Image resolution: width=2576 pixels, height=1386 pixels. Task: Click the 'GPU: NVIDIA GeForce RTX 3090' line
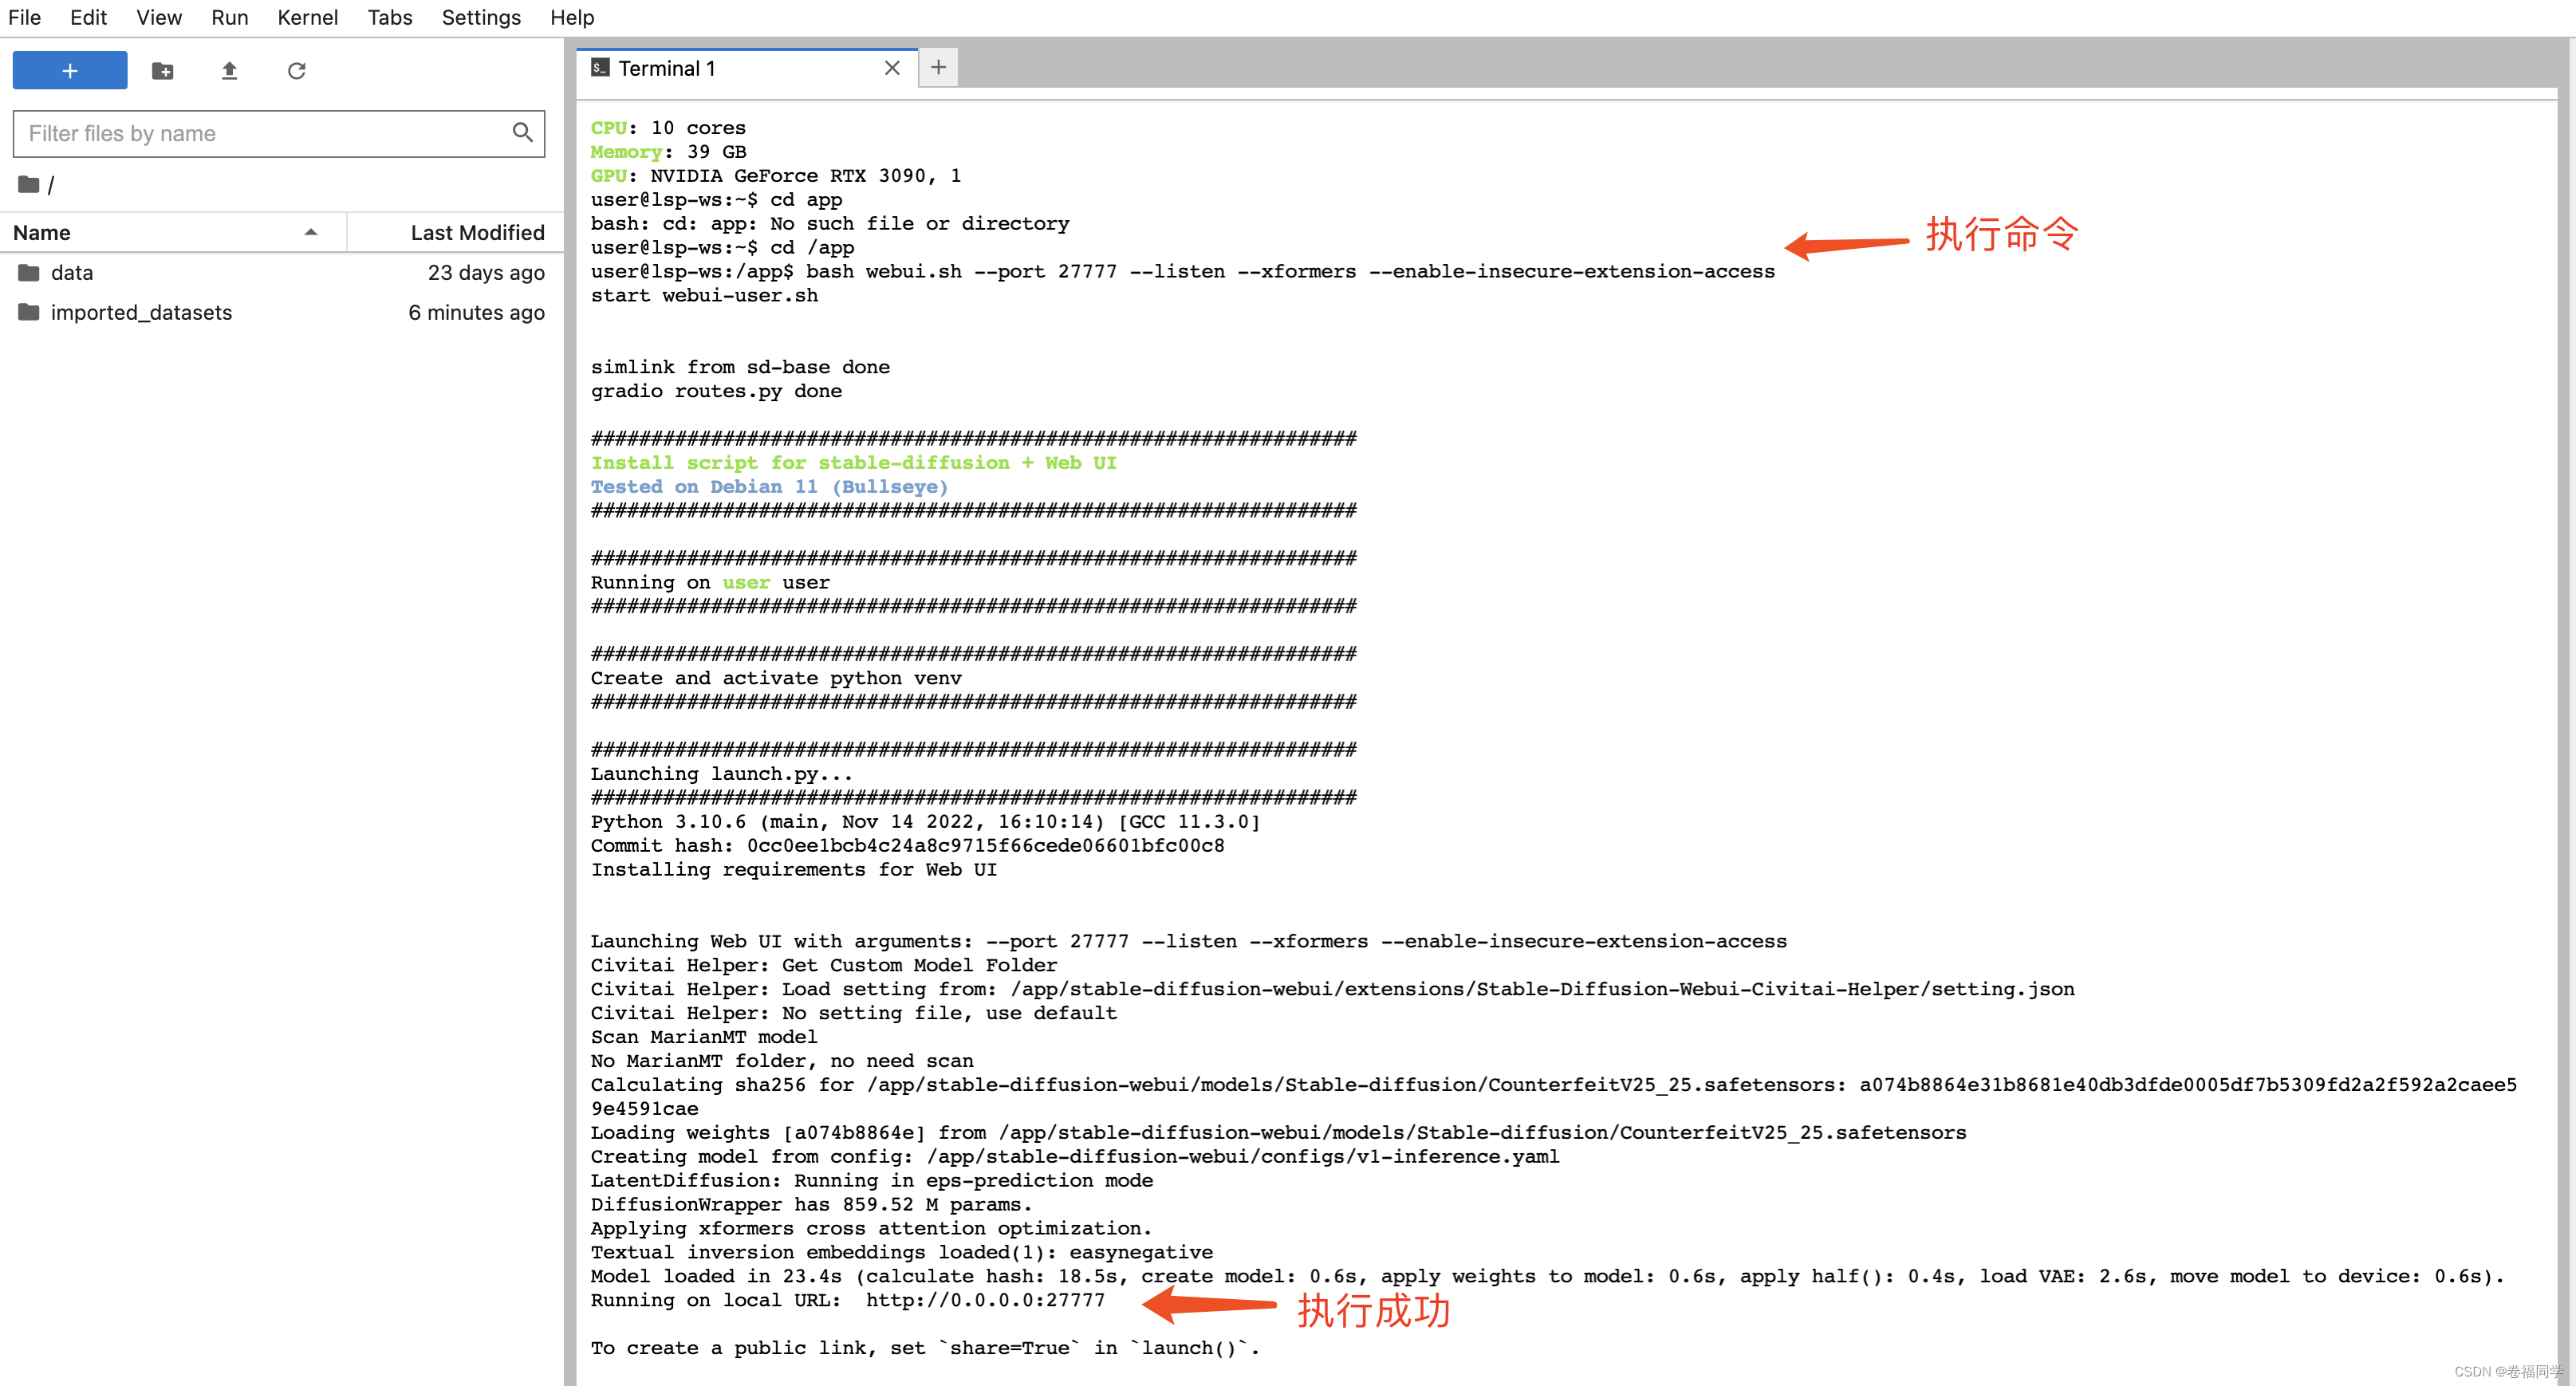775,175
